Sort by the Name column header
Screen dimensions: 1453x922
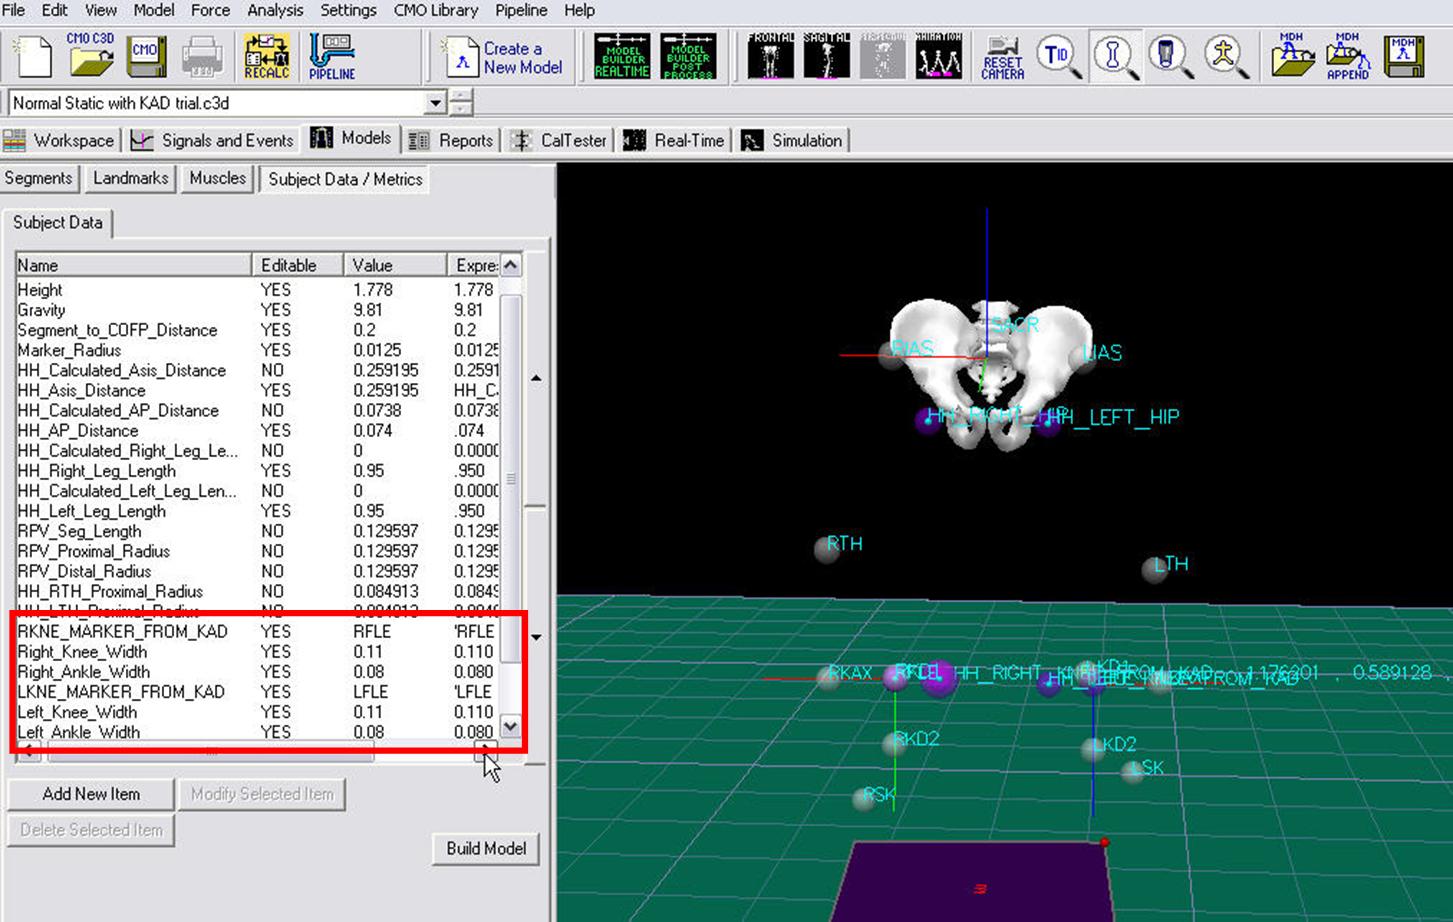133,265
